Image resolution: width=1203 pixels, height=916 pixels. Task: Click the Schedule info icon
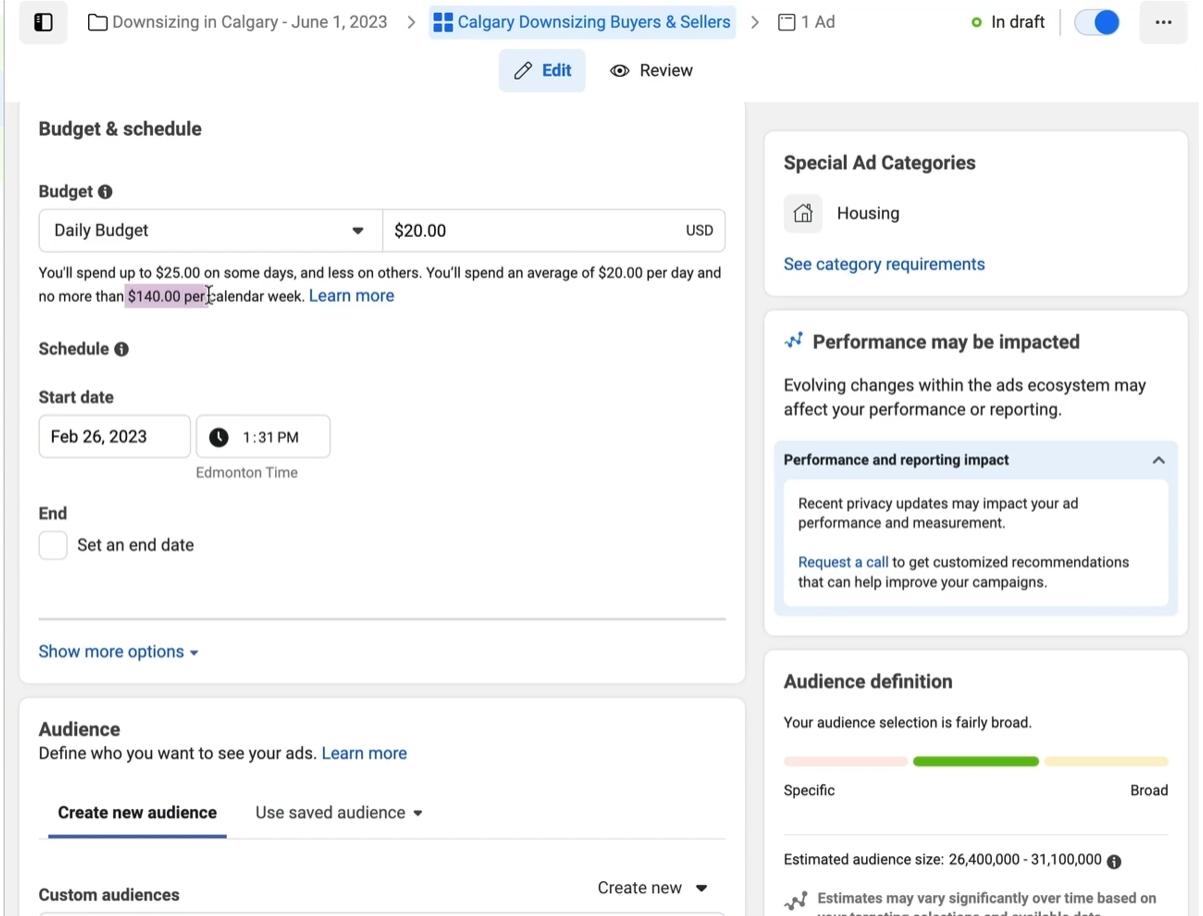pyautogui.click(x=121, y=349)
